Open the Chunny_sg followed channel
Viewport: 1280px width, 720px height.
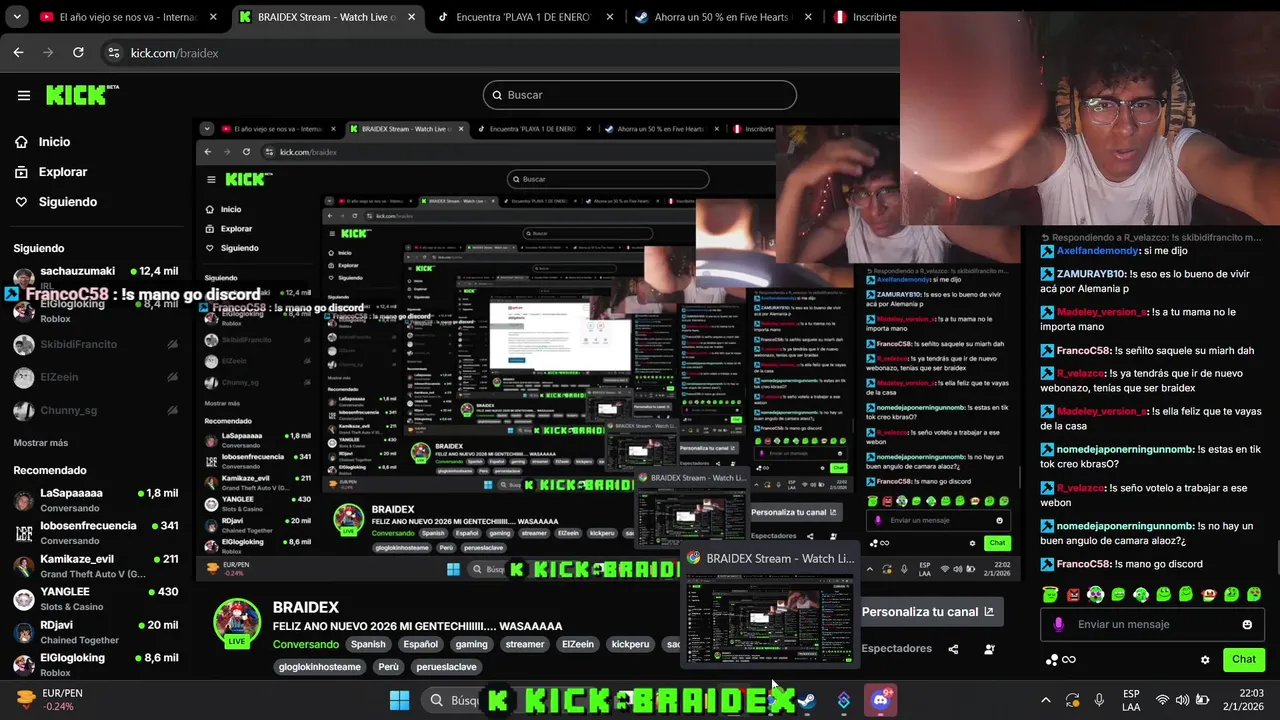(95, 410)
